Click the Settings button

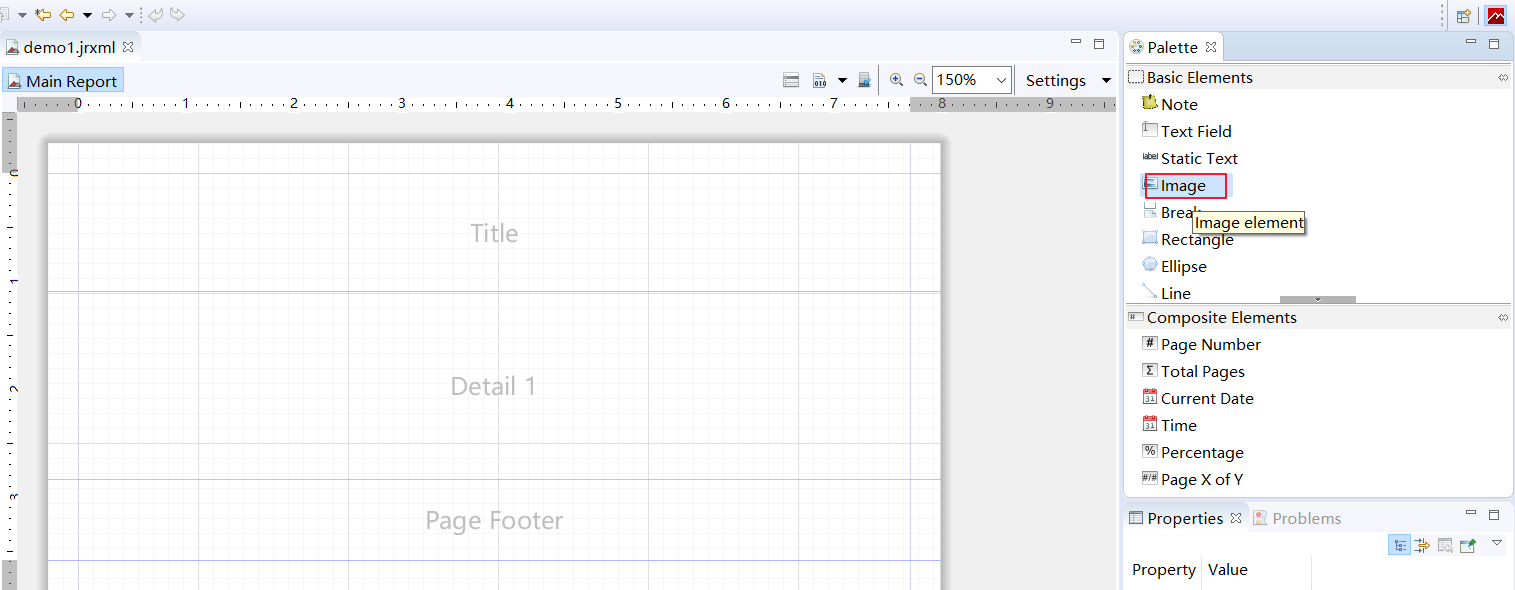click(x=1055, y=80)
